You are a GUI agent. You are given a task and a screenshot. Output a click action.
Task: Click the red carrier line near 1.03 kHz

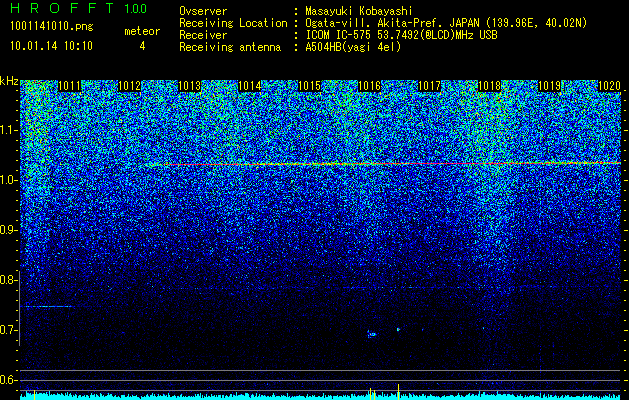click(383, 164)
